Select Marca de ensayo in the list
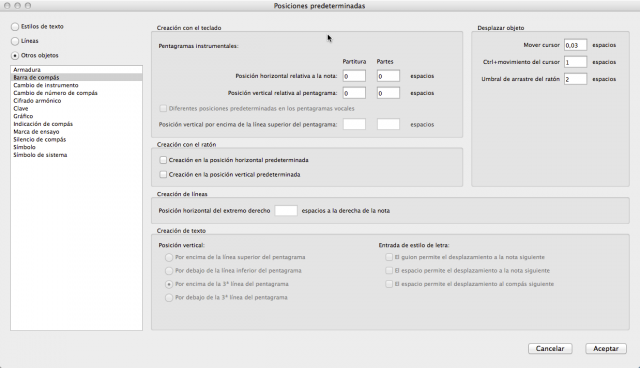 pyautogui.click(x=76, y=132)
